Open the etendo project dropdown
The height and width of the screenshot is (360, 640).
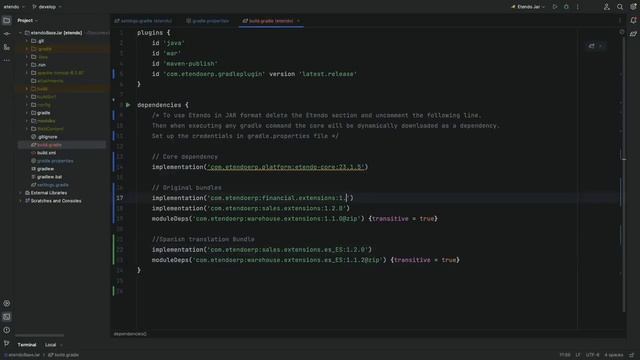tap(14, 7)
